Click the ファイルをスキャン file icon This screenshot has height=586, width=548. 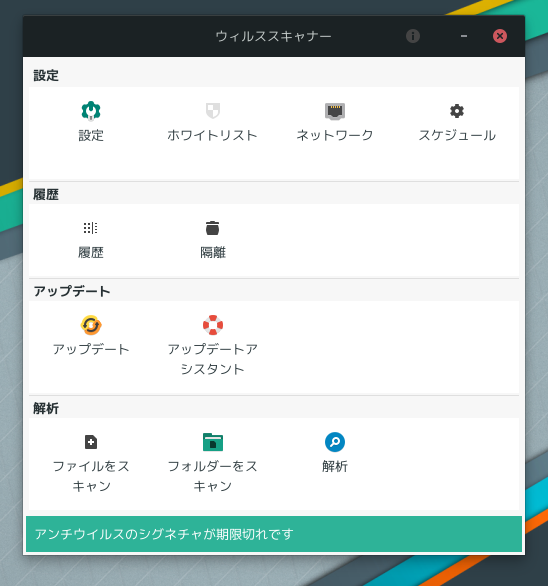tap(91, 442)
